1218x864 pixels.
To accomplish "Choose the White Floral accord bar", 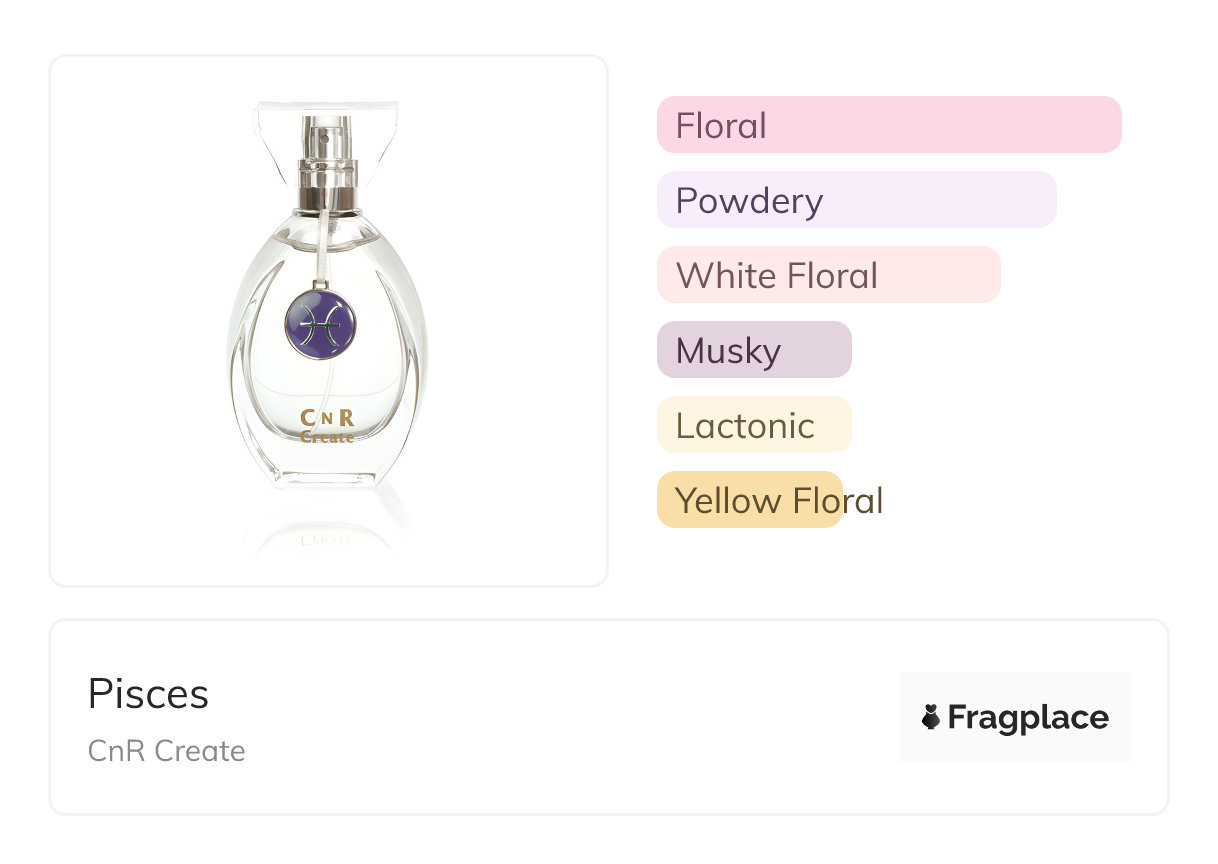I will pyautogui.click(x=828, y=275).
